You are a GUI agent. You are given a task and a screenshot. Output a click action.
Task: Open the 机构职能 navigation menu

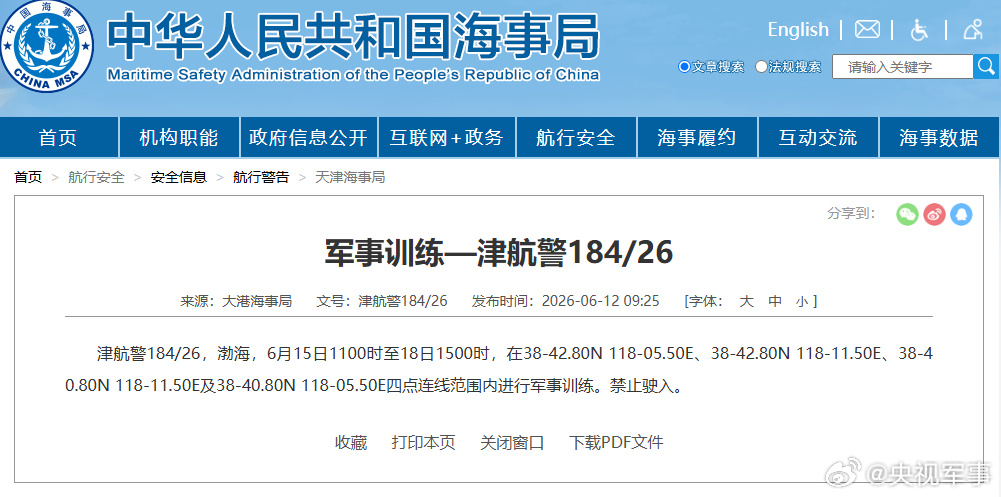click(179, 137)
